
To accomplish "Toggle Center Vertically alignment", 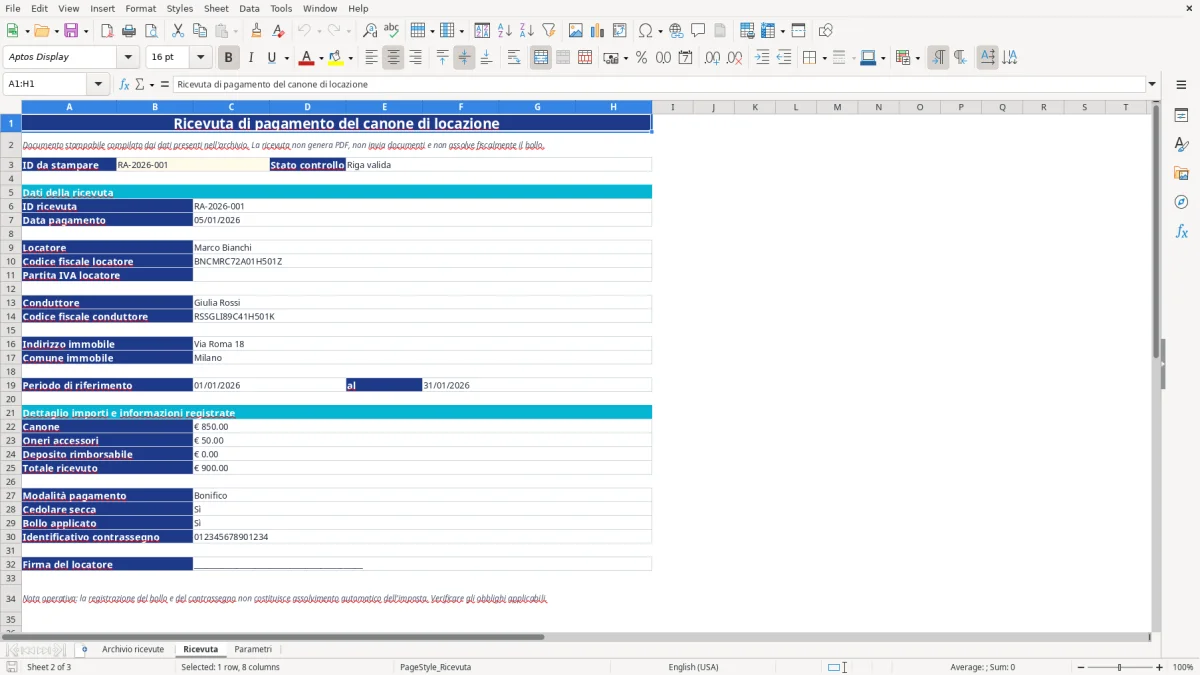I will tap(464, 58).
